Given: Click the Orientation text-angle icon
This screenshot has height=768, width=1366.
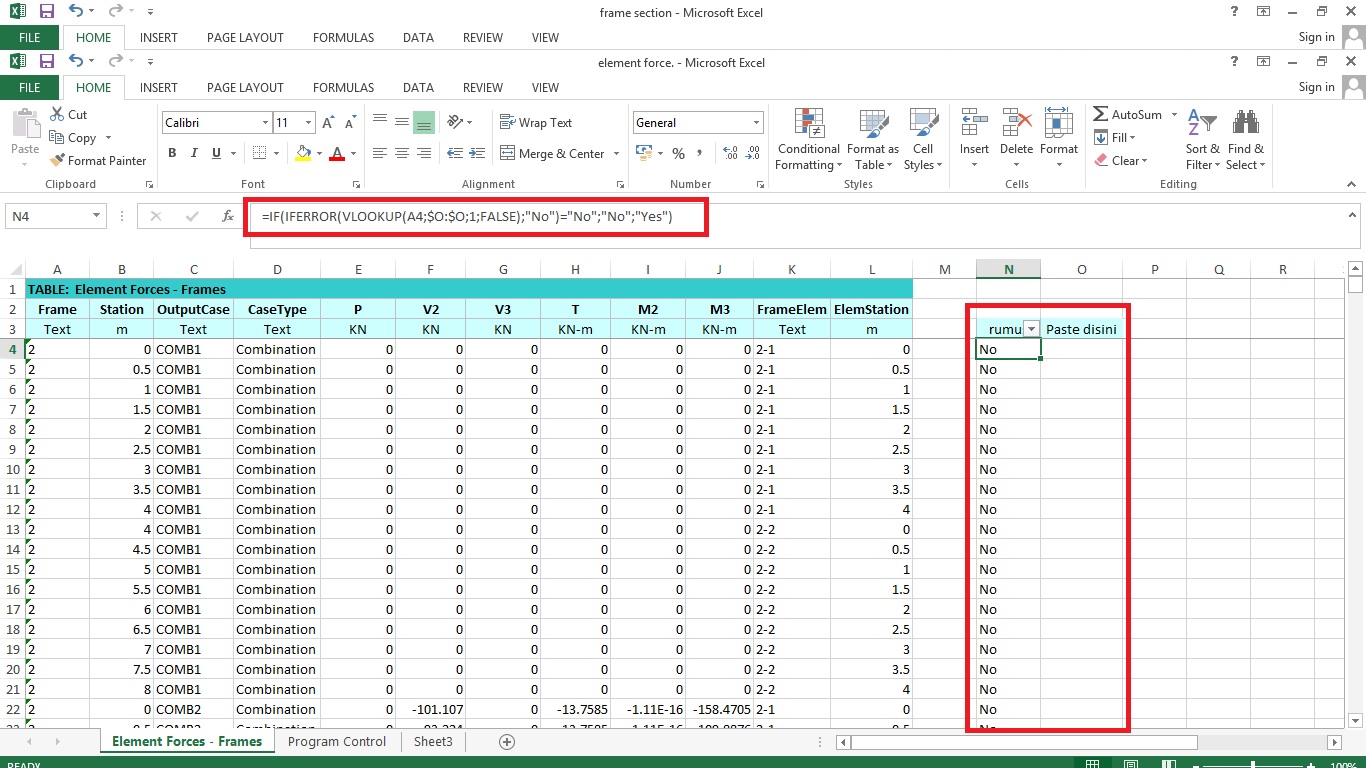Looking at the screenshot, I should click(455, 122).
